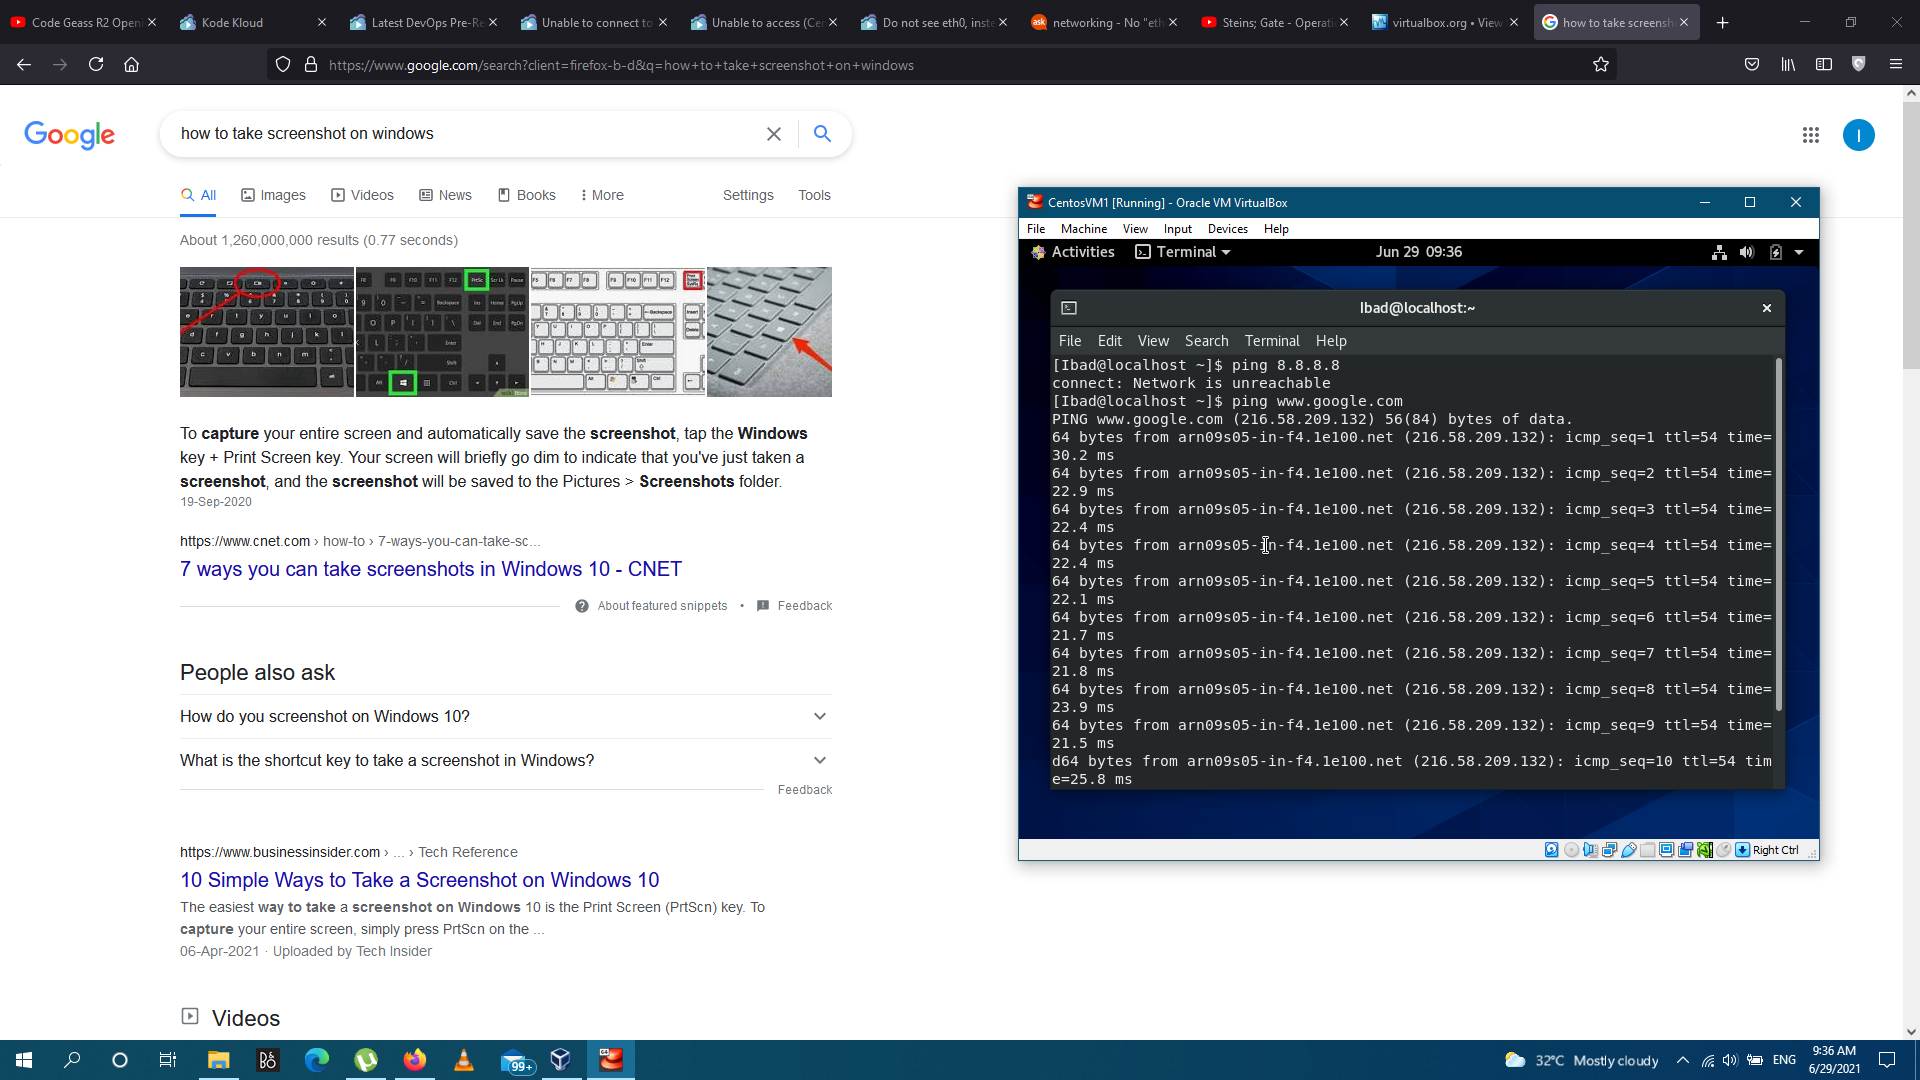The image size is (1920, 1080).
Task: Switch to the Videos search tab
Action: tap(362, 195)
